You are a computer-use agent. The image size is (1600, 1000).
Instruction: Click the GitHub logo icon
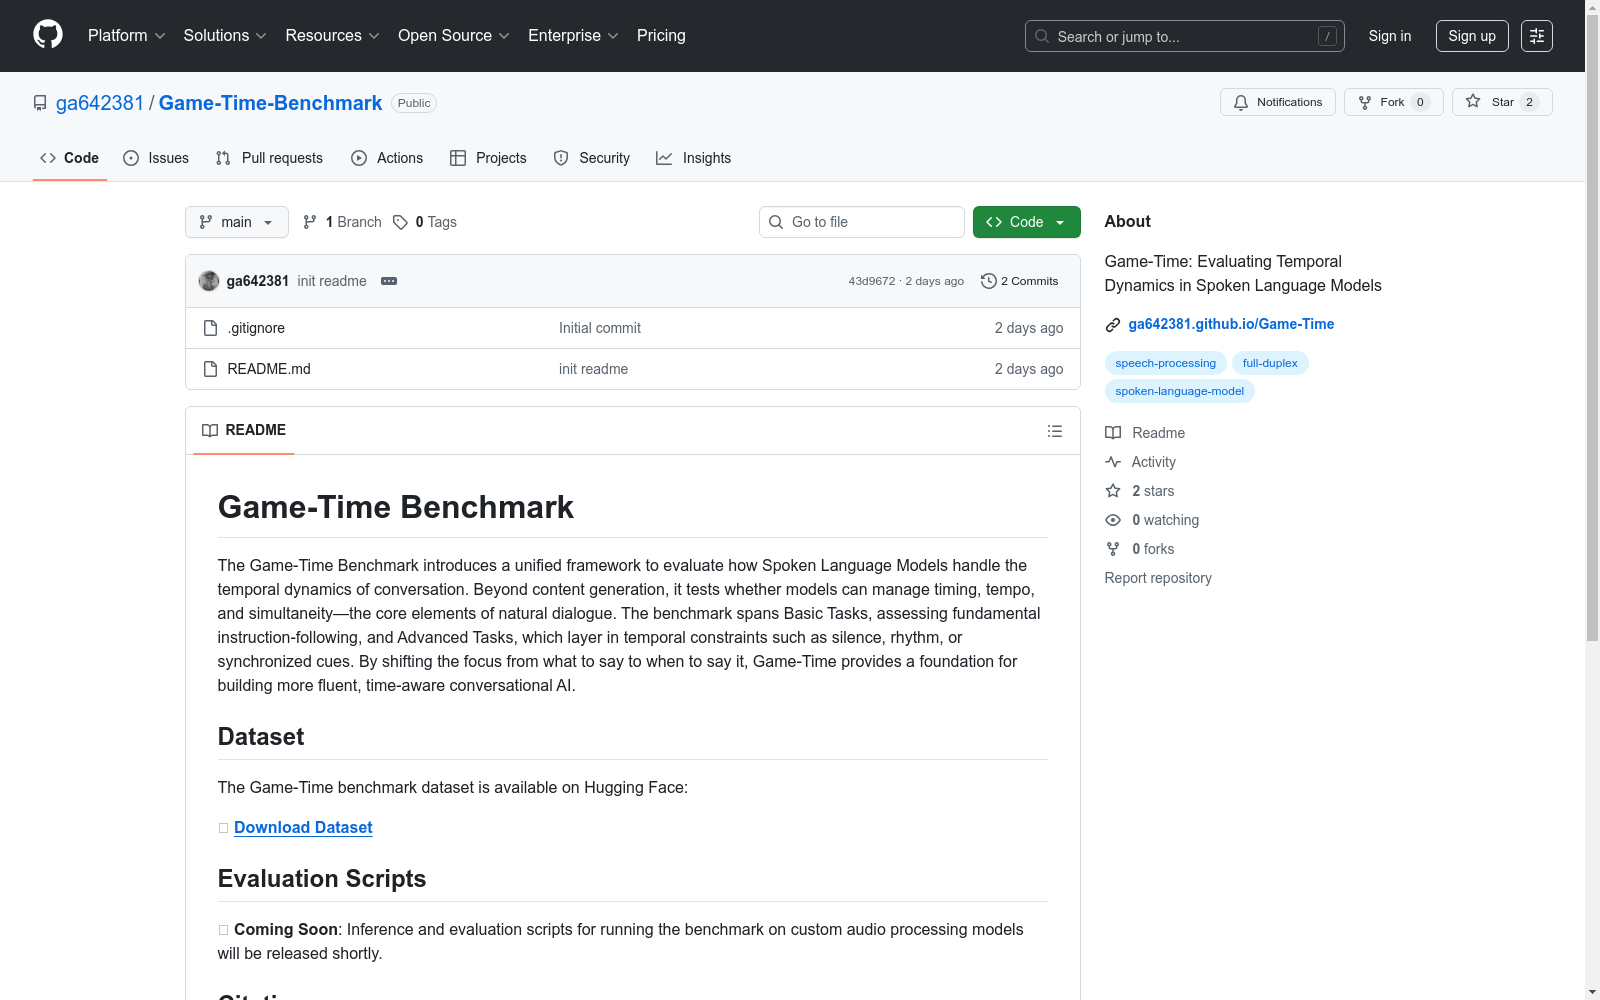pos(48,35)
